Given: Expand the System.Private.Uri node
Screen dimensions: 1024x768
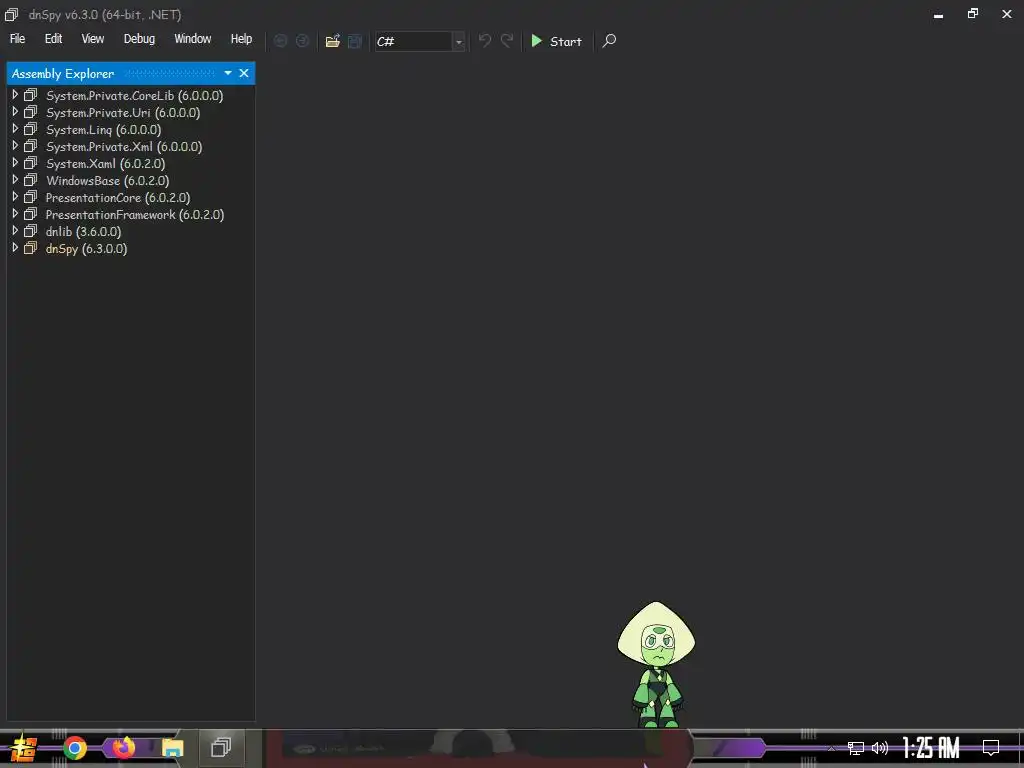Looking at the screenshot, I should point(15,112).
